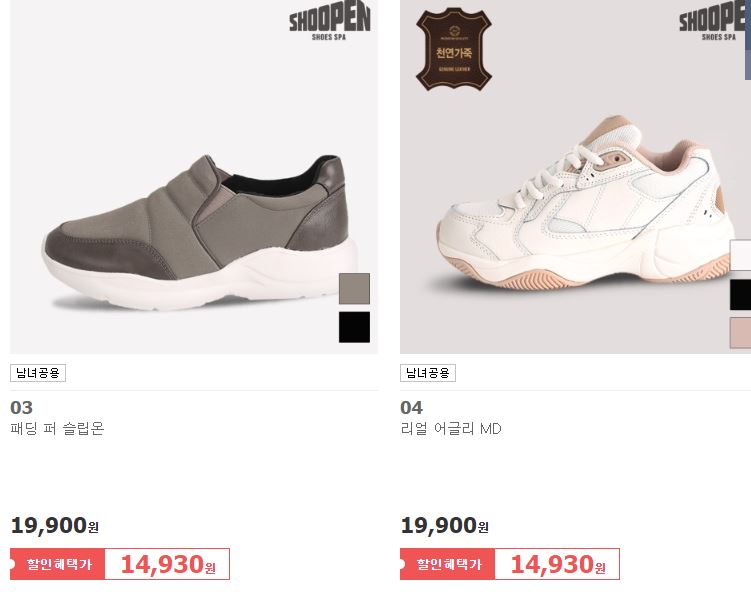Select the black color swatch on slip-on
751x594 pixels.
click(x=354, y=327)
